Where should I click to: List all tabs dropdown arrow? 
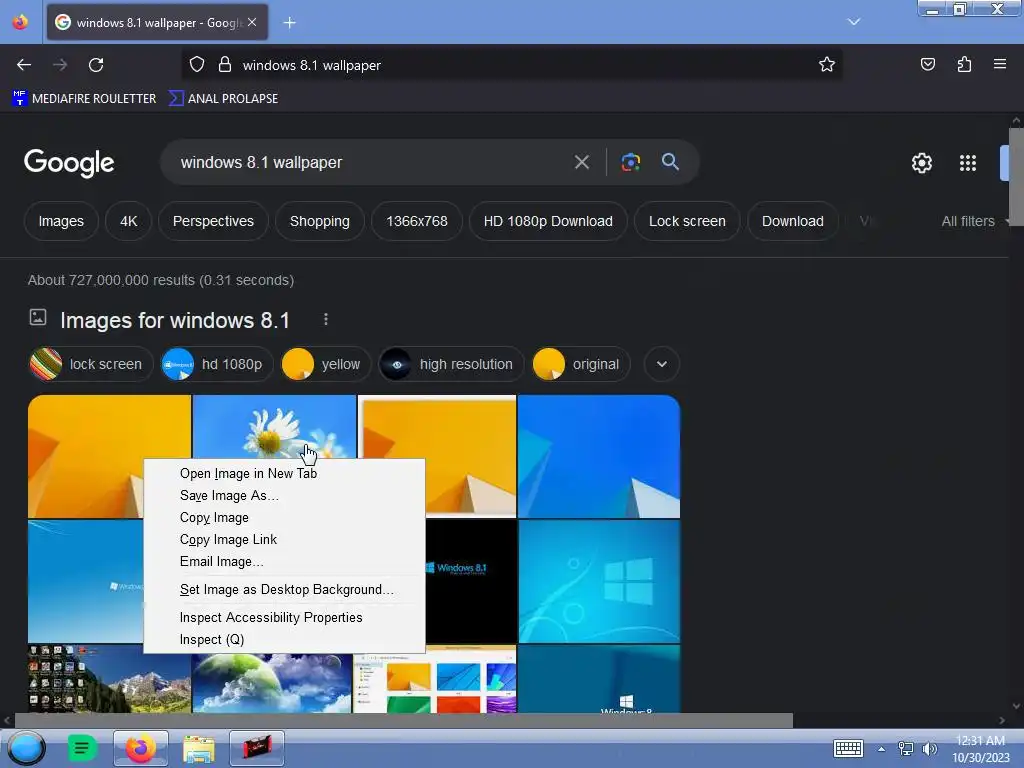(854, 22)
